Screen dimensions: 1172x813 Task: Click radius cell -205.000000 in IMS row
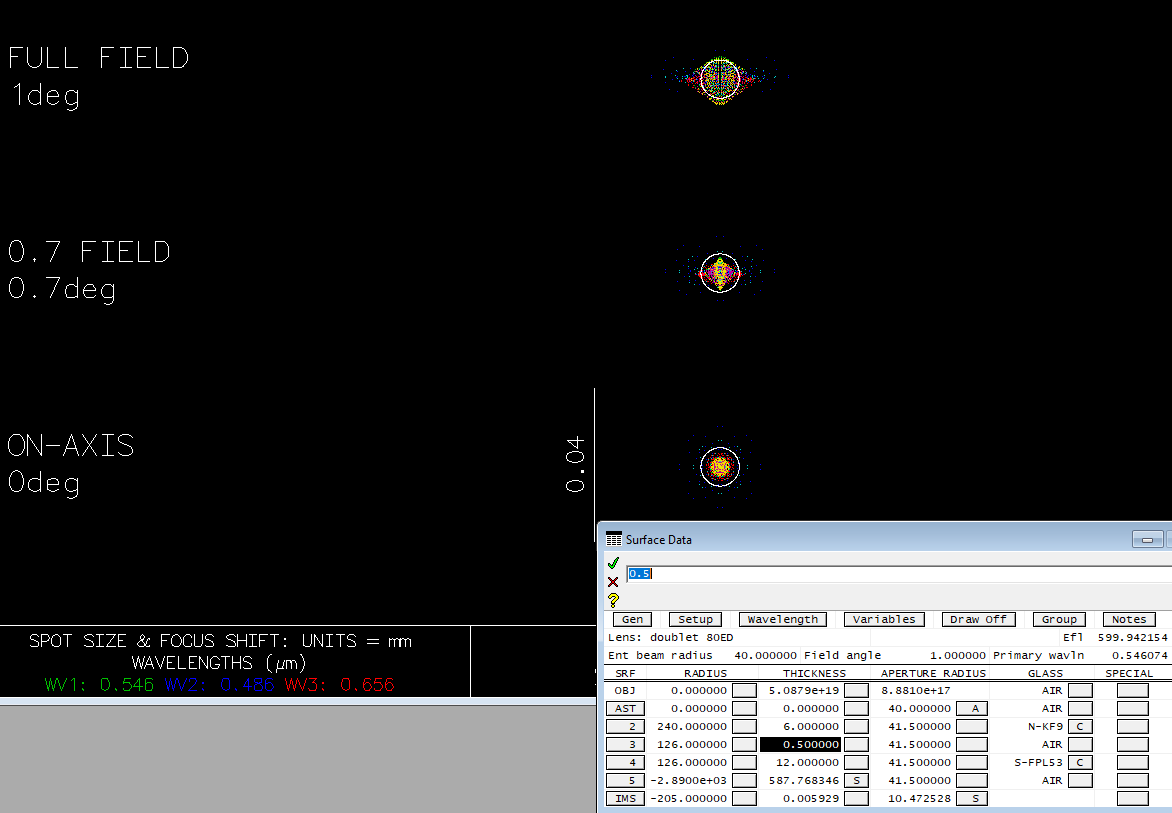click(x=688, y=798)
